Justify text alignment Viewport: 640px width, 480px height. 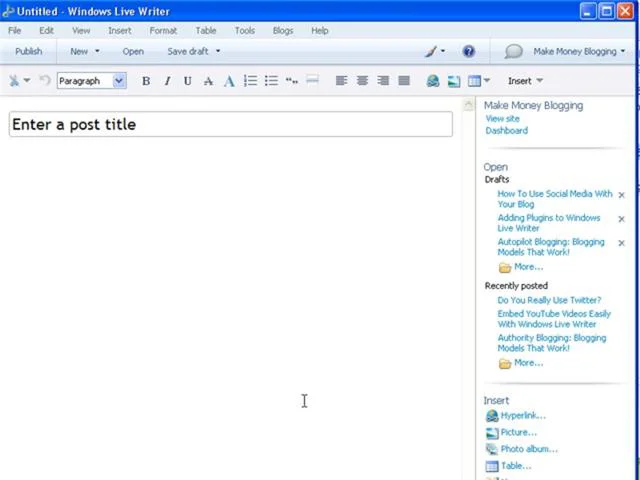click(x=404, y=81)
